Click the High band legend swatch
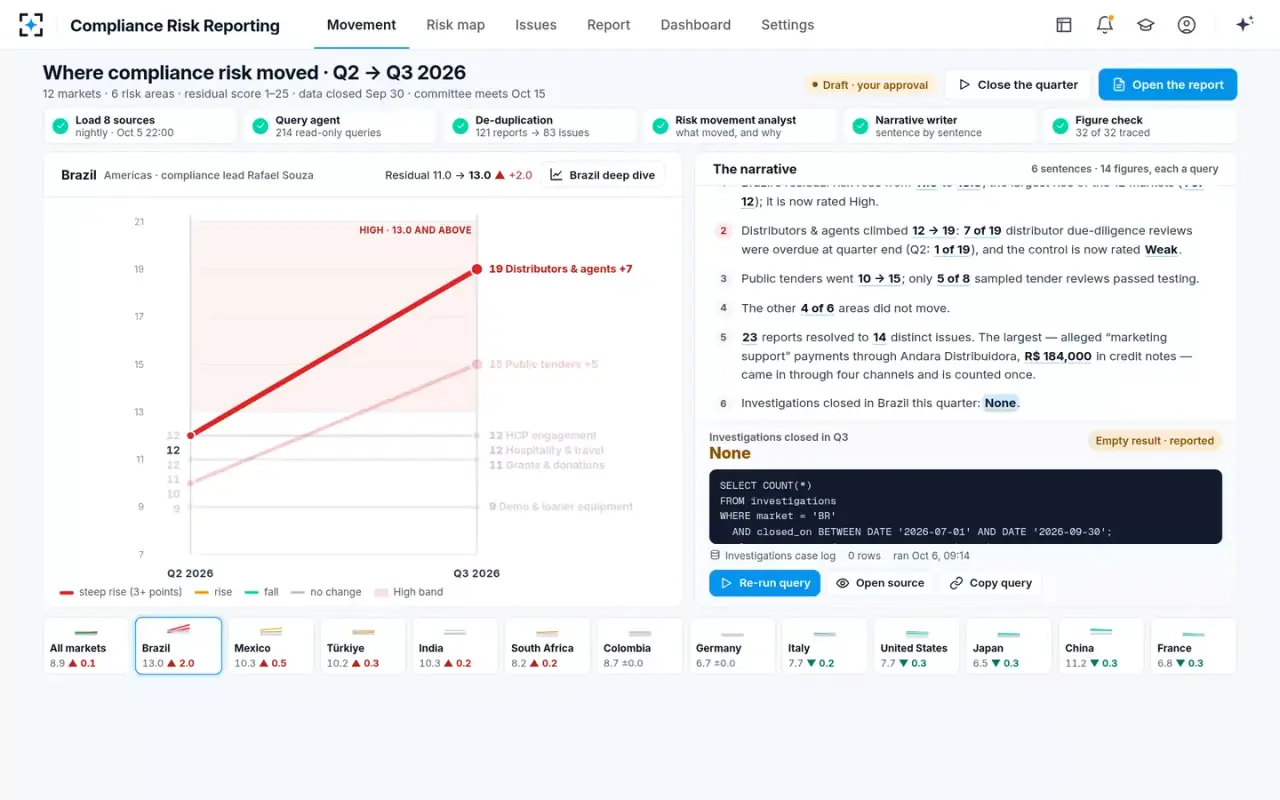The width and height of the screenshot is (1280, 800). click(381, 592)
